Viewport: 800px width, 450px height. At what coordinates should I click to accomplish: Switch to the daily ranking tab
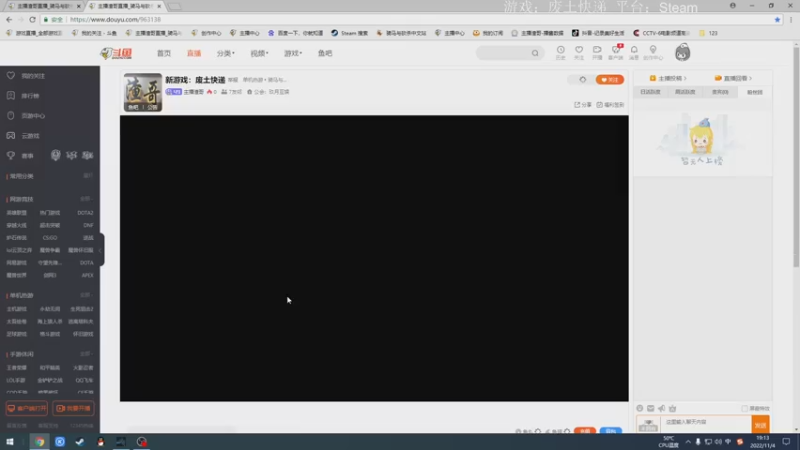pos(651,92)
